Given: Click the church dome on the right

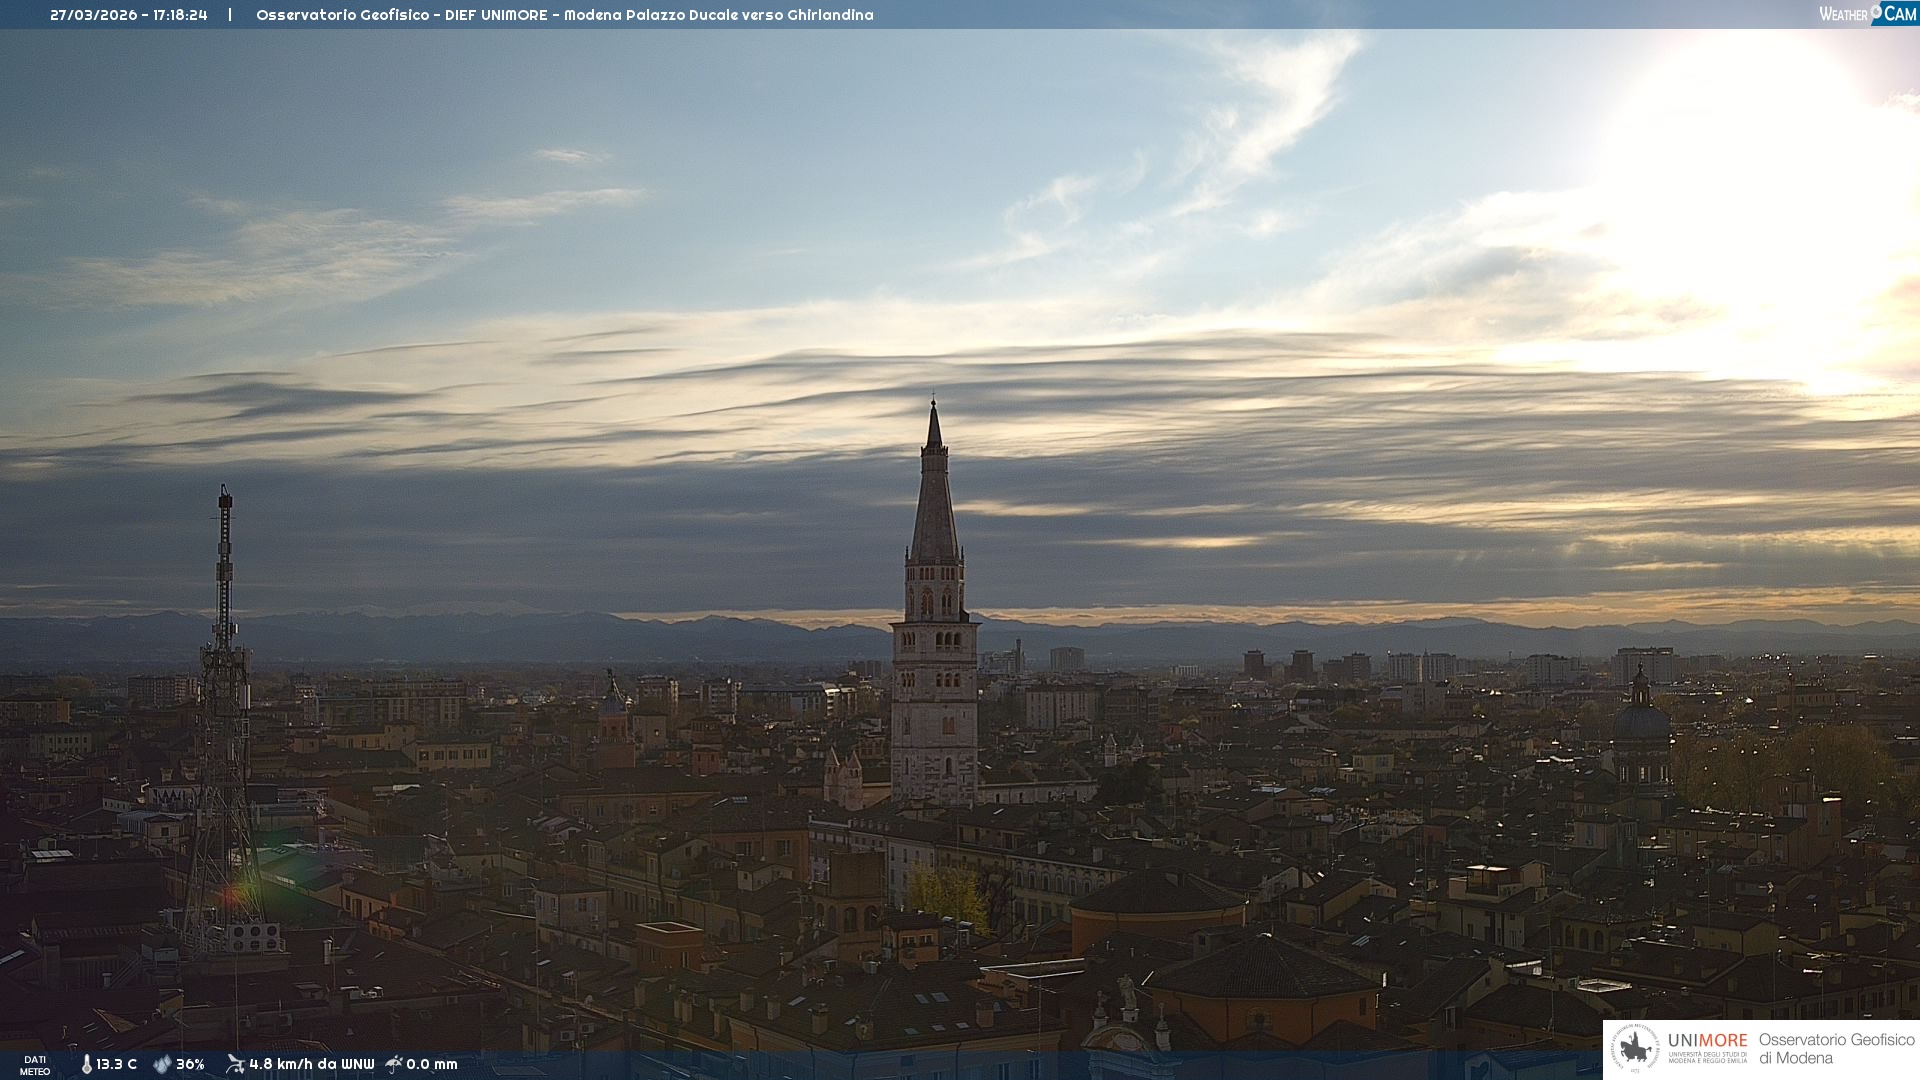Looking at the screenshot, I should (1641, 720).
